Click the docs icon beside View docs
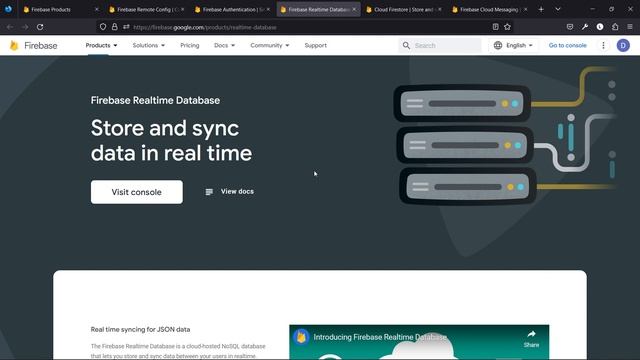 click(209, 192)
